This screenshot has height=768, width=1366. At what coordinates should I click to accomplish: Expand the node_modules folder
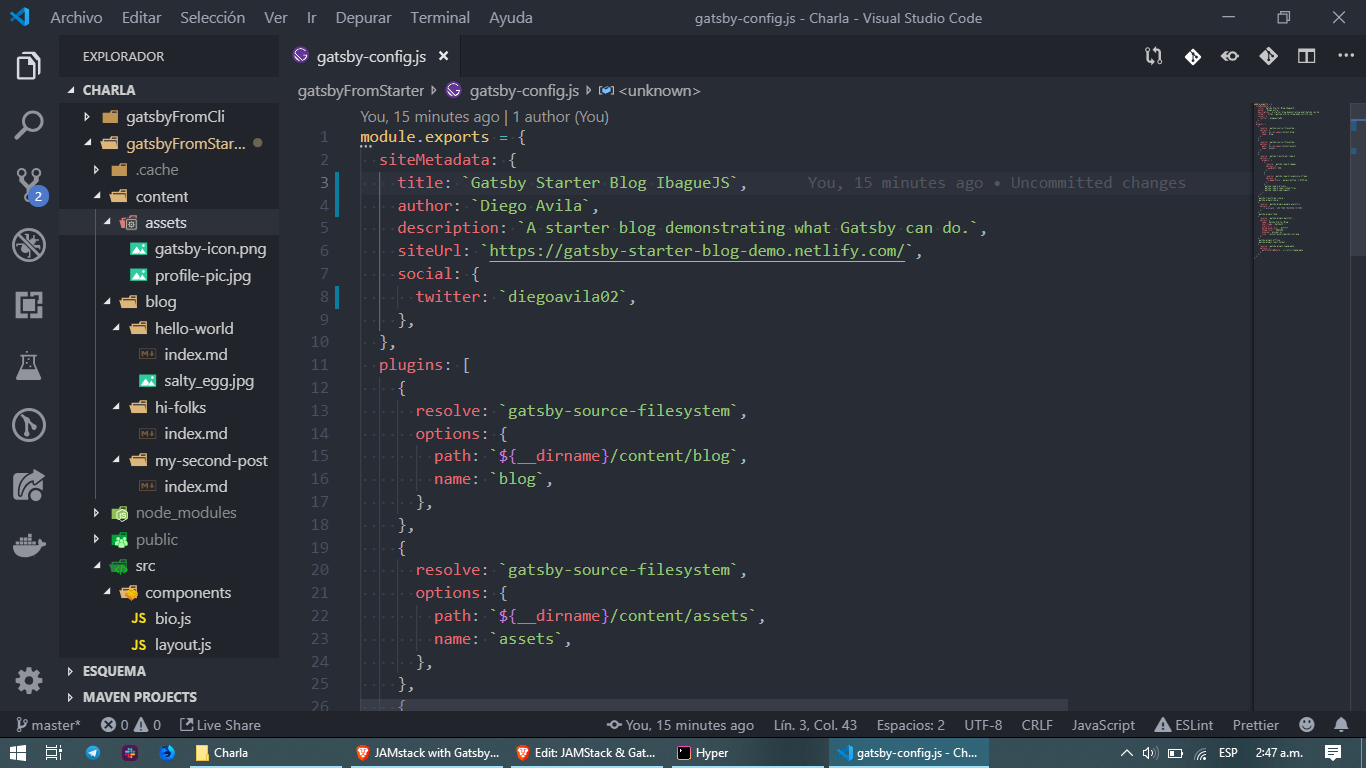point(186,513)
